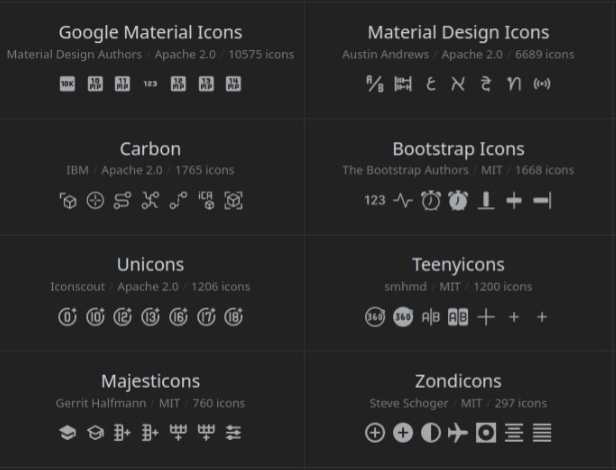Click the 123 icon in Bootstrap Icons

click(375, 200)
